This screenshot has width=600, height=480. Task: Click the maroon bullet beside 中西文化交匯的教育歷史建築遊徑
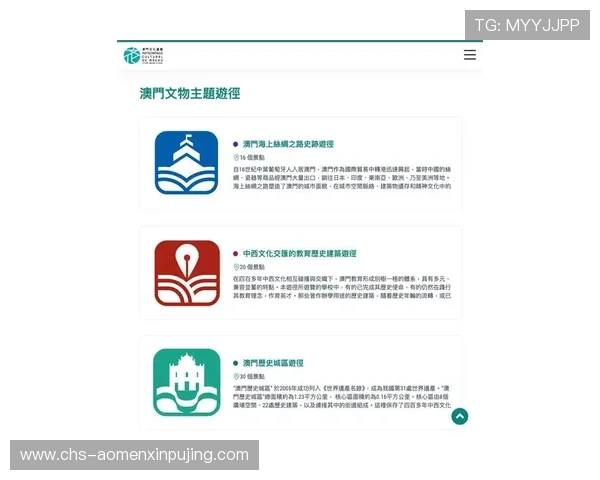pos(236,254)
